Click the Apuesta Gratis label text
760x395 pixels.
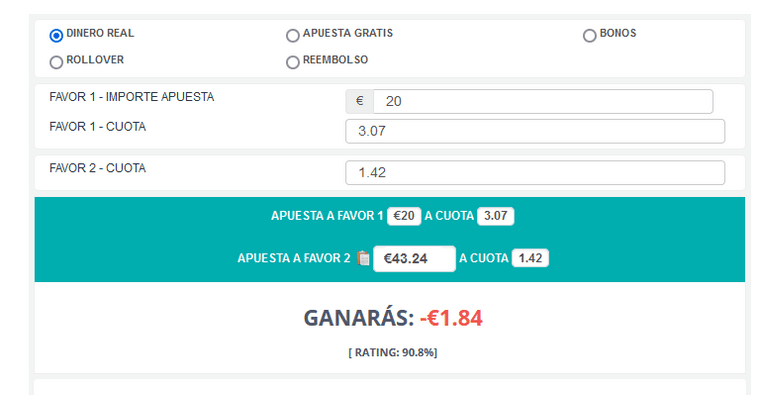[x=348, y=33]
